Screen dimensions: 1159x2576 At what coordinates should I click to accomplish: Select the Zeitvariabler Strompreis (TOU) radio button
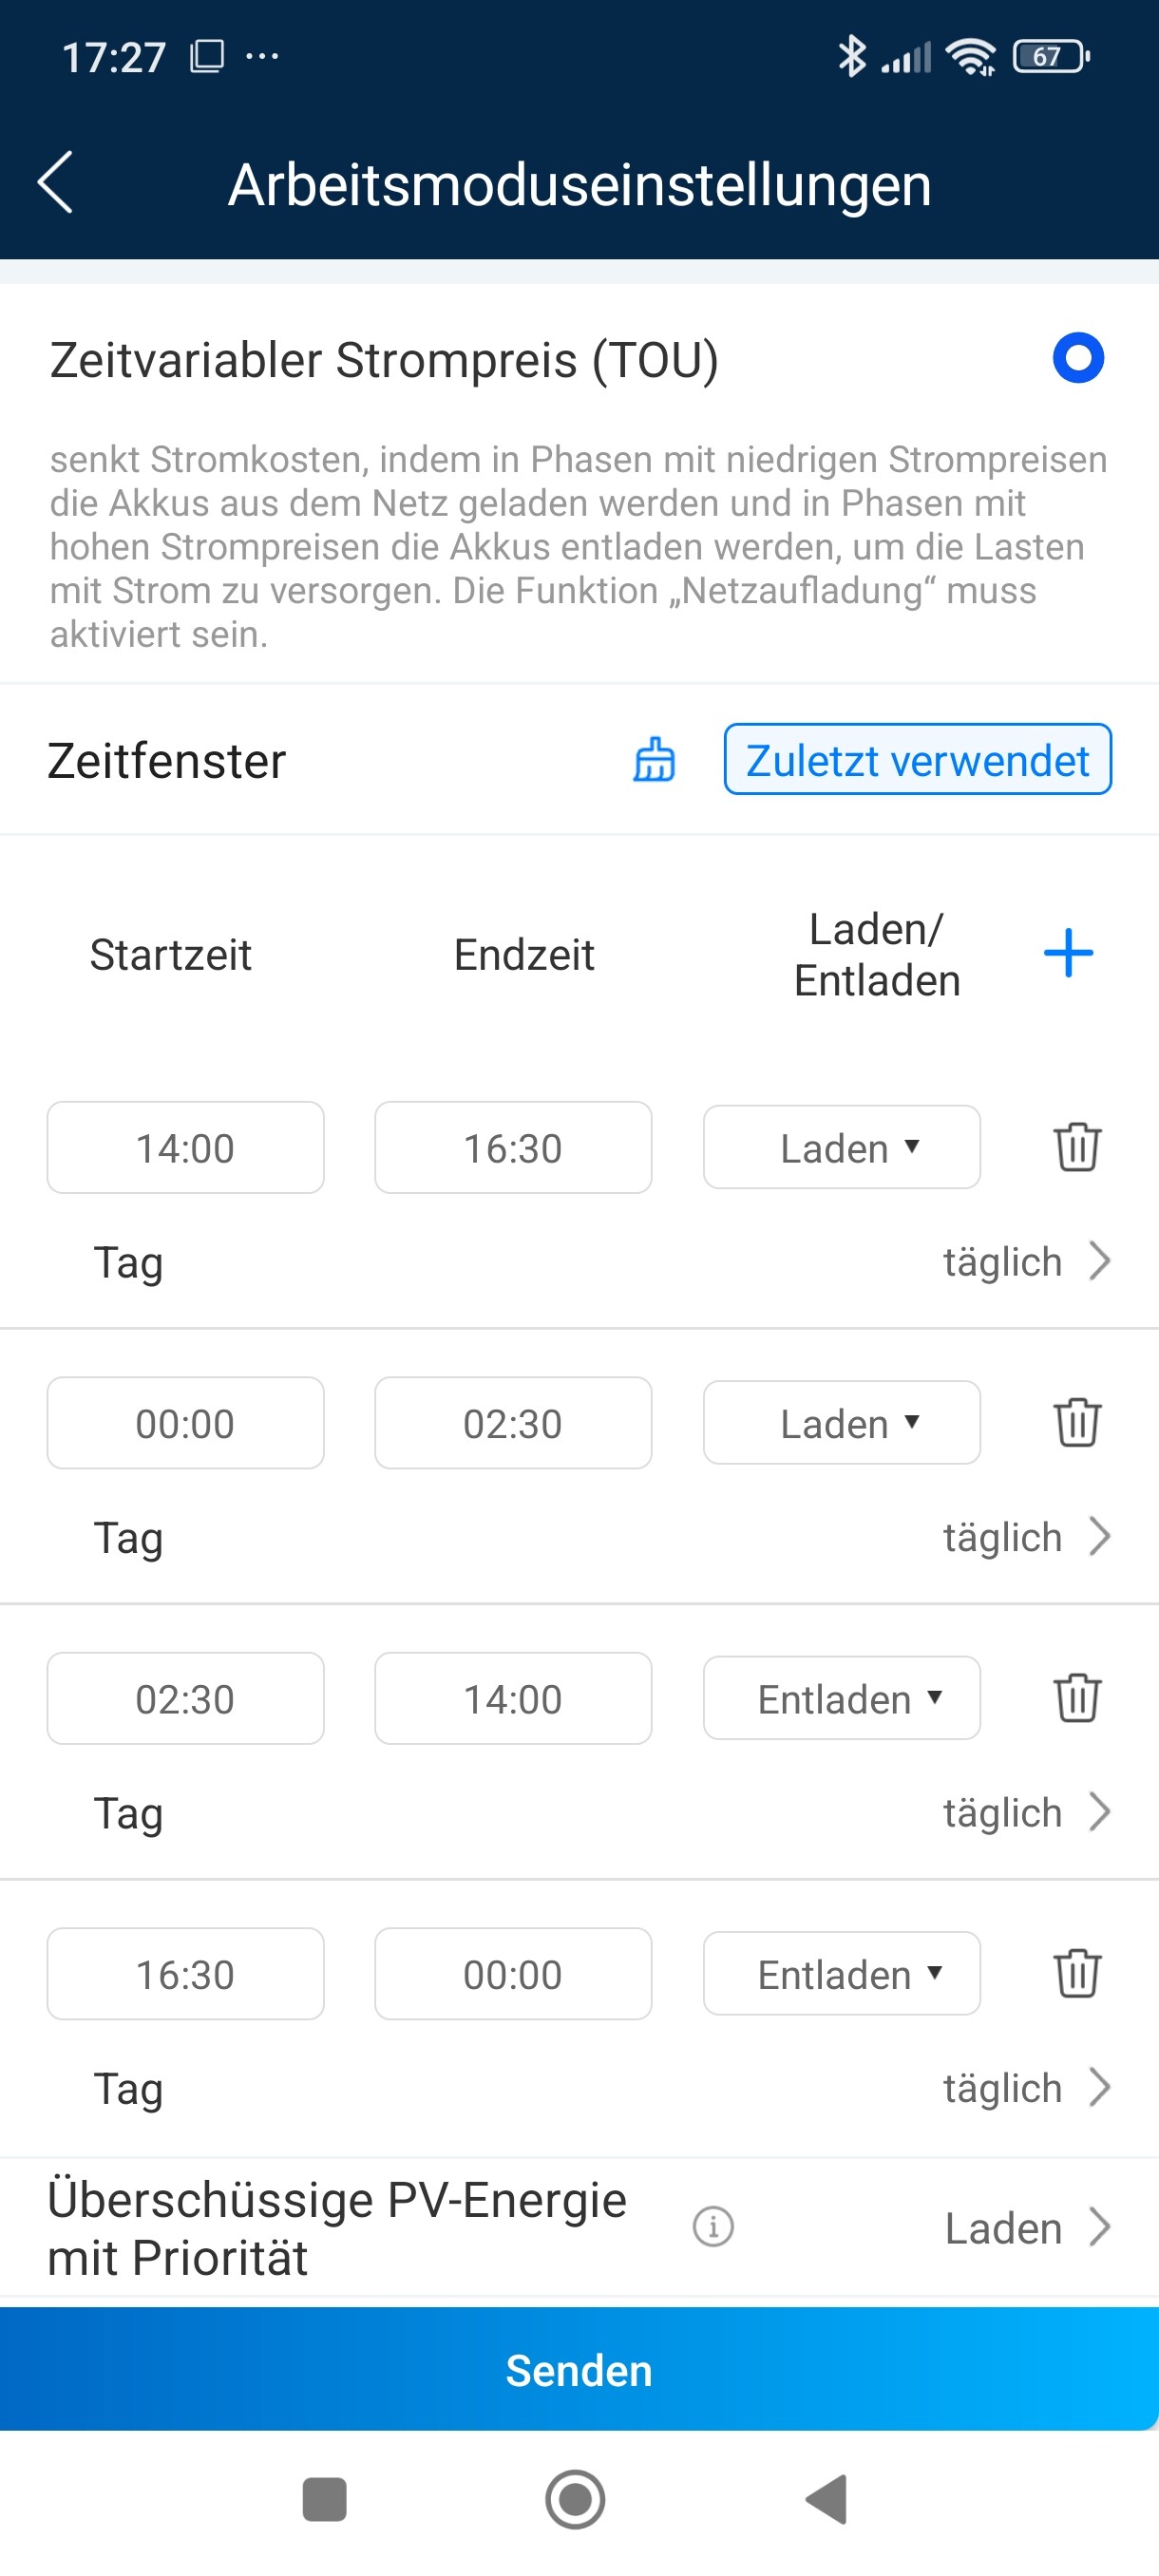(x=1077, y=358)
